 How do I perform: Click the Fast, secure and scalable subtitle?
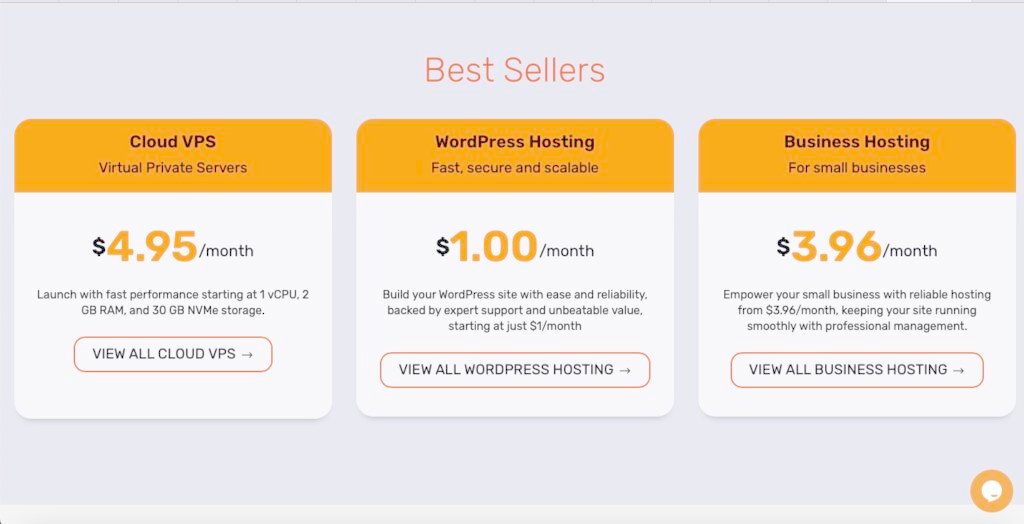tap(515, 168)
